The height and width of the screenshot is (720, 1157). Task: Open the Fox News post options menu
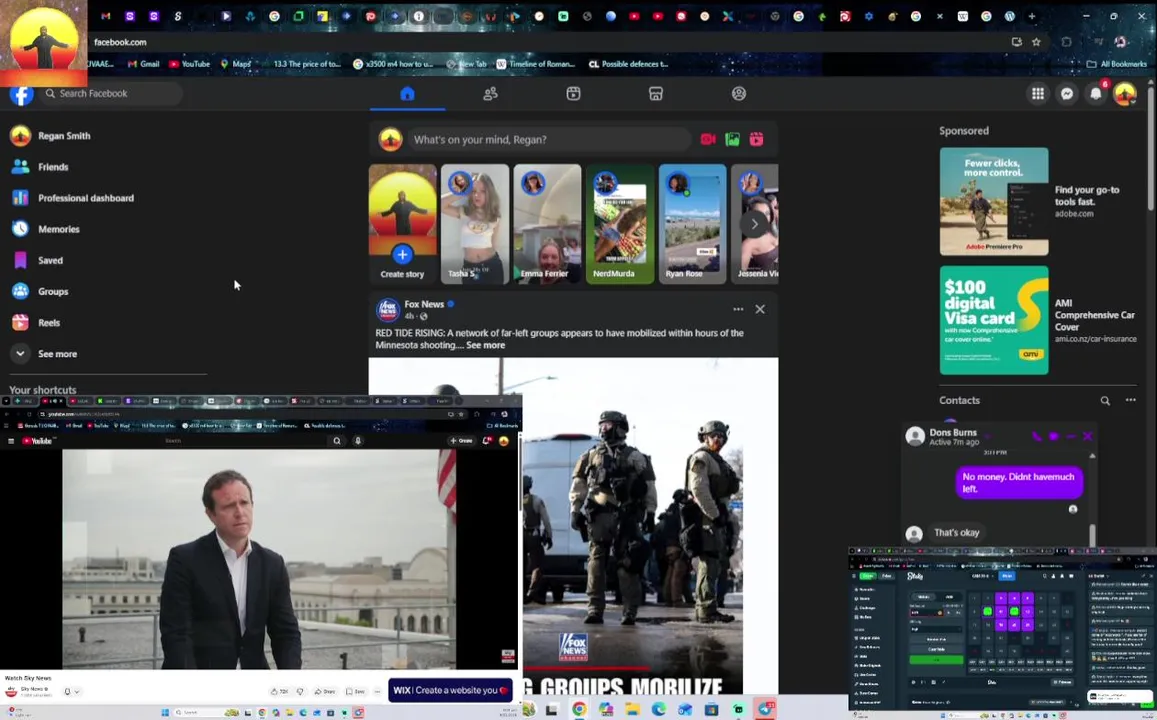pos(738,309)
